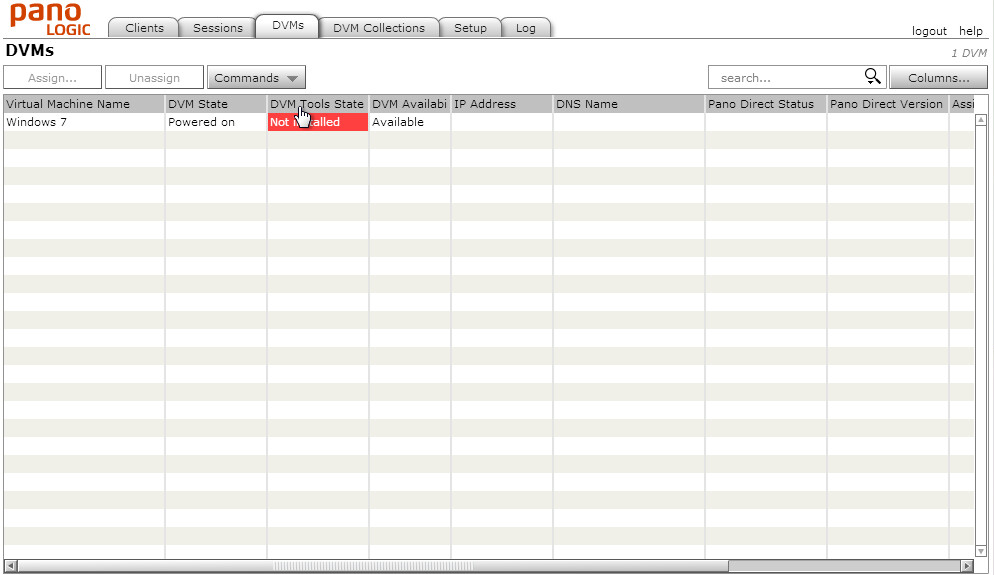
Task: Click the logout link
Action: [929, 30]
